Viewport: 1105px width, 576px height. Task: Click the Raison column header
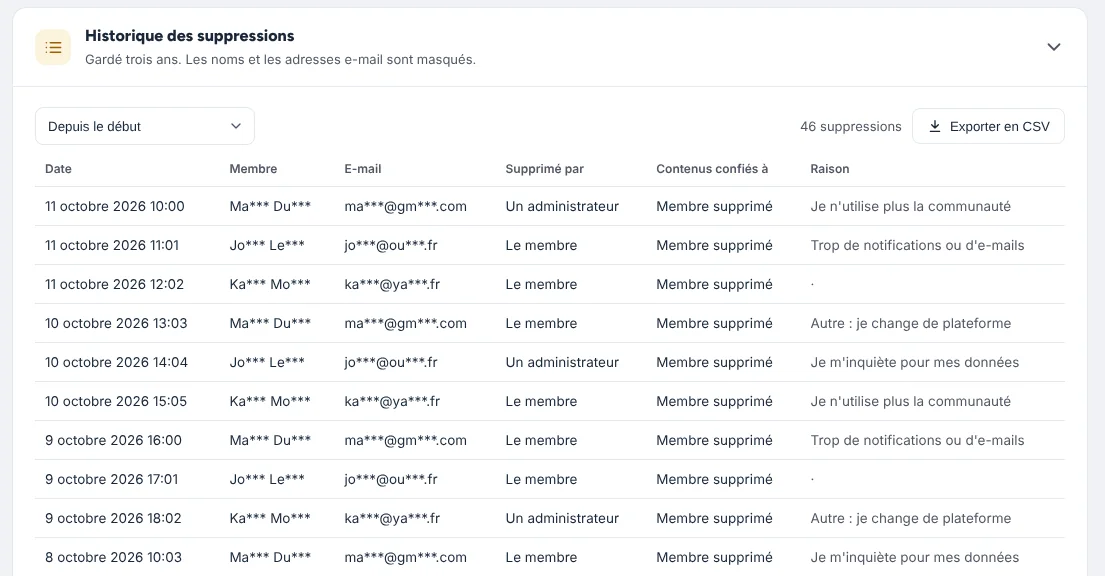pyautogui.click(x=829, y=168)
